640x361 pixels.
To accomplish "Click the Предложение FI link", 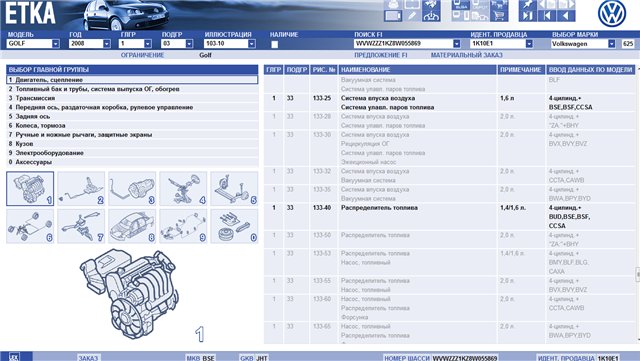I will click(x=381, y=55).
